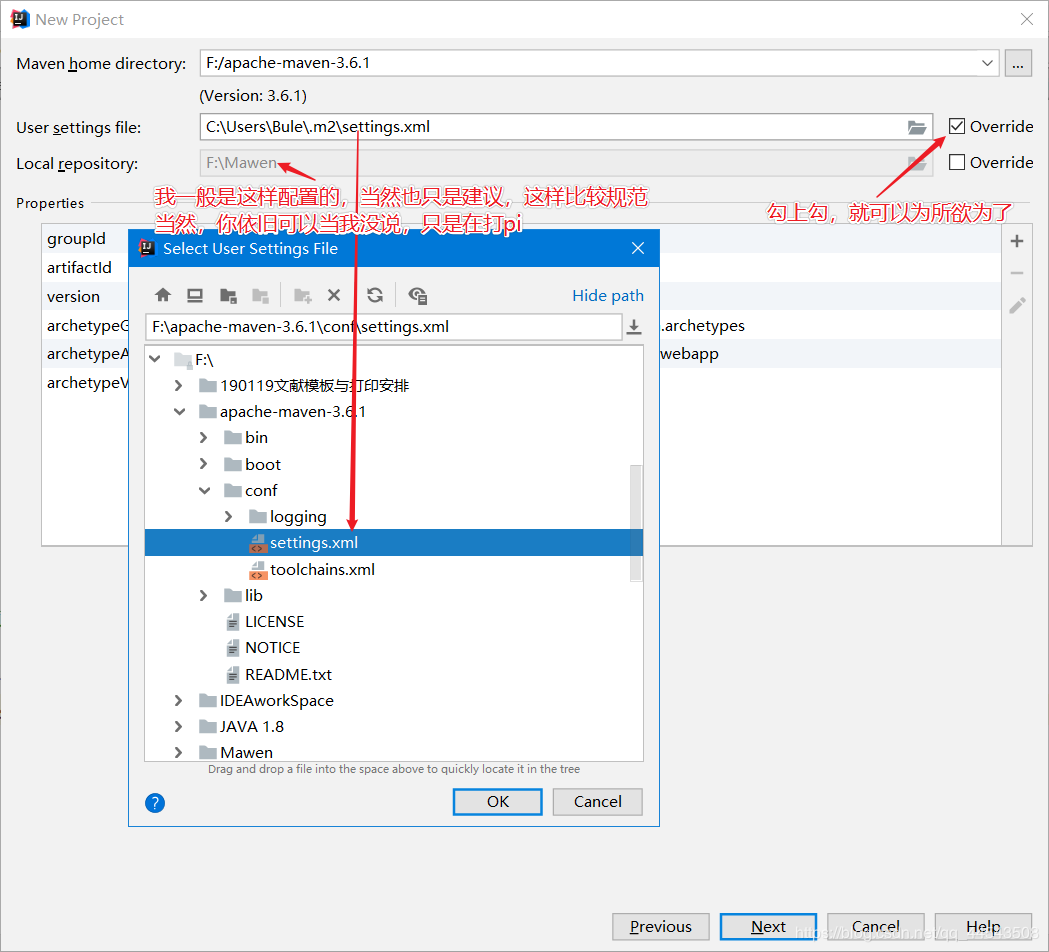Browse for user settings file folder icon
Image resolution: width=1049 pixels, height=952 pixels.
click(x=917, y=127)
